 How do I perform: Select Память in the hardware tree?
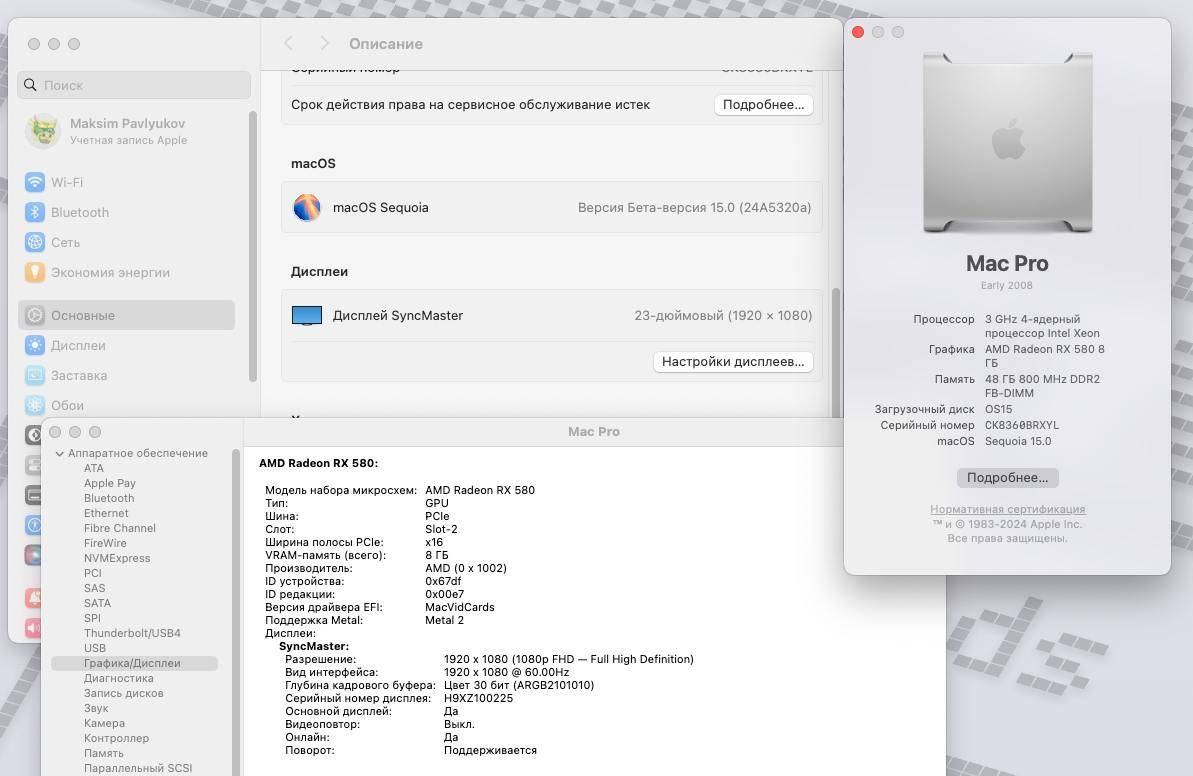click(103, 752)
